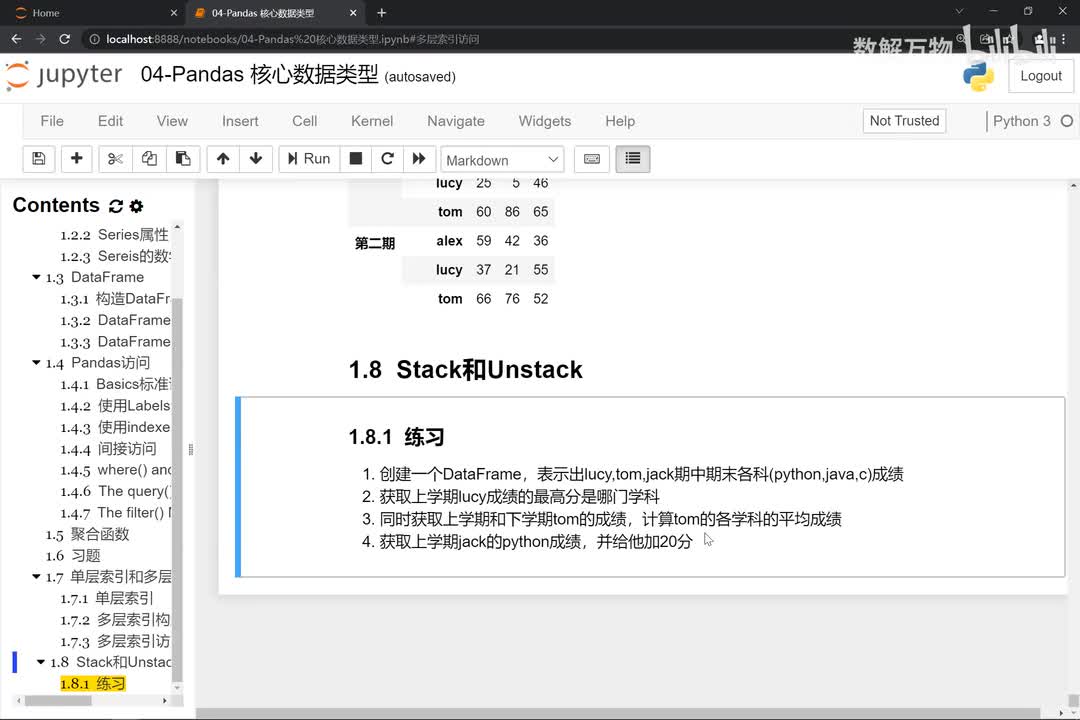The image size is (1080, 720).
Task: Go to 1.7.1 单层索引 in contents
Action: (107, 598)
